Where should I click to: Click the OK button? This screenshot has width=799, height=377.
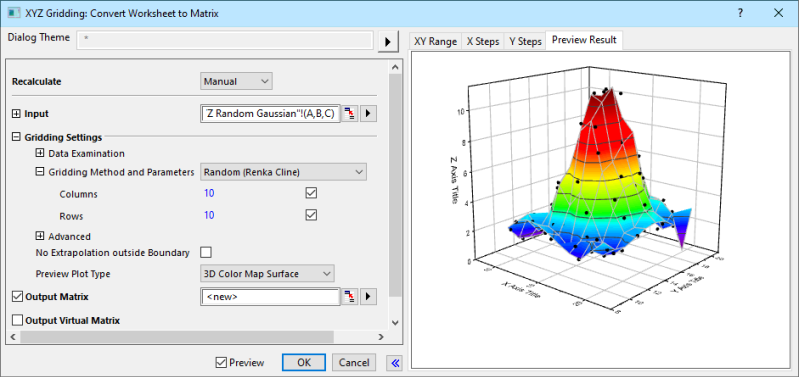pos(304,363)
